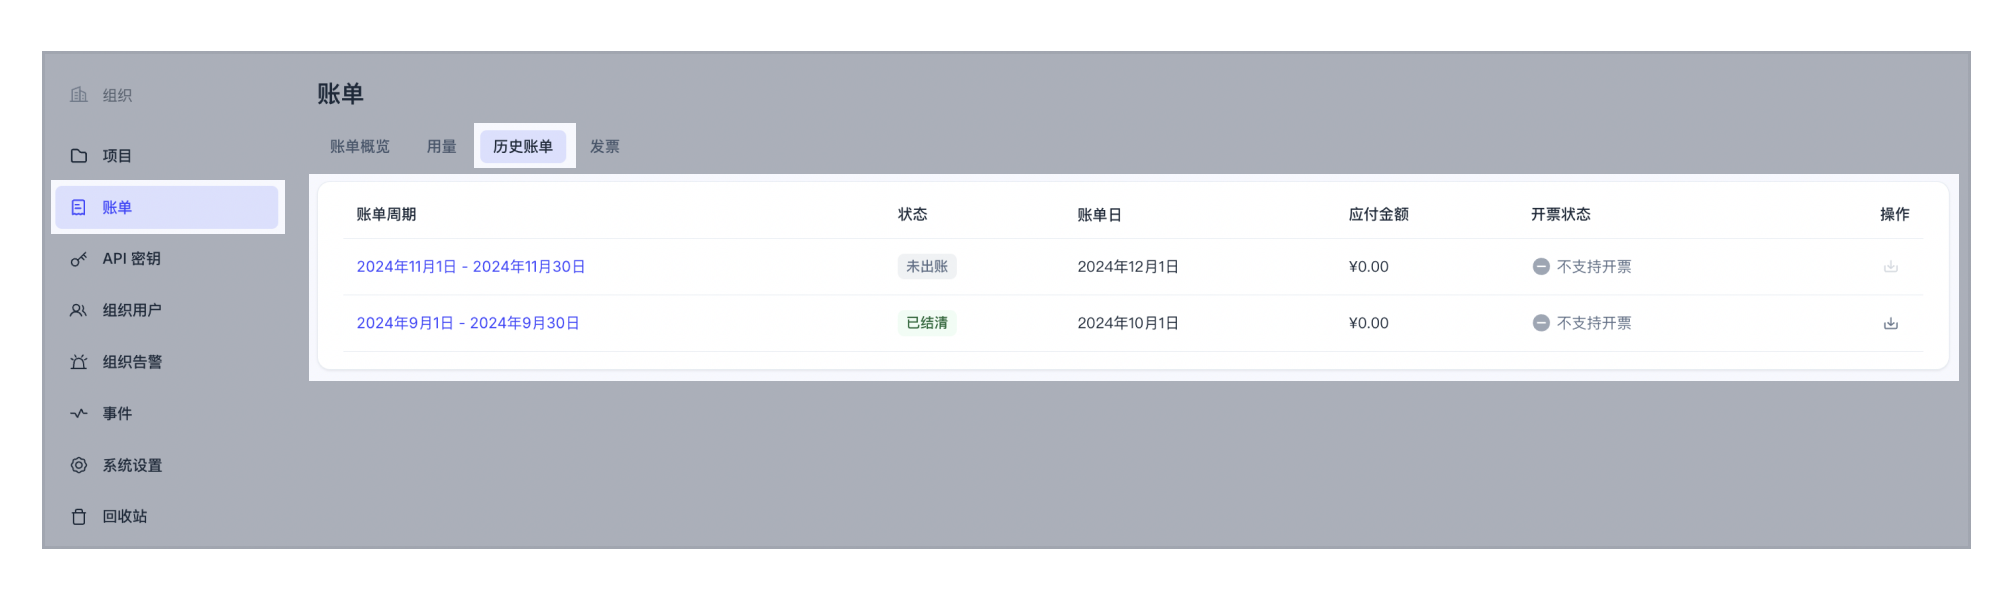The image size is (2013, 600).
Task: Open bill for 2024年9月1日 - 2024年9月30日
Action: [467, 322]
